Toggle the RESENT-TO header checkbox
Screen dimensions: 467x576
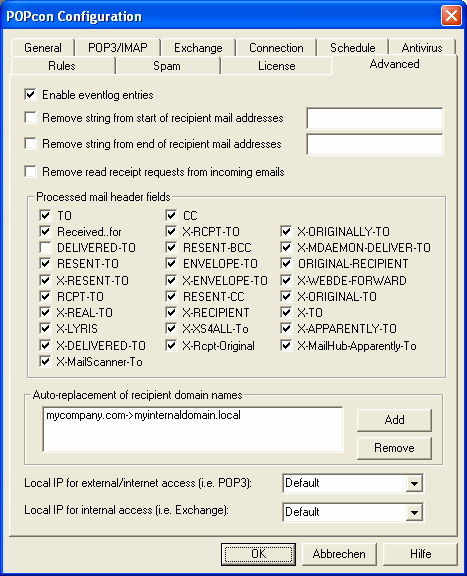pyautogui.click(x=45, y=263)
